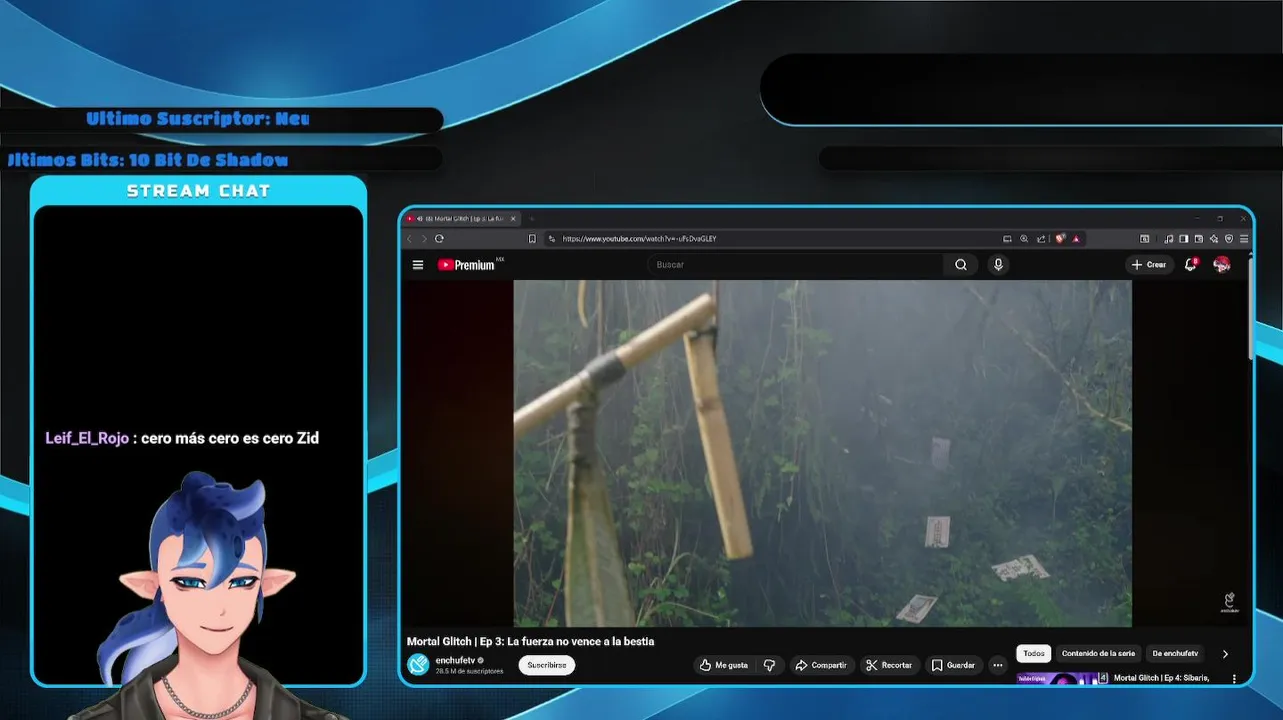Click the YouTube video player area
Image resolution: width=1283 pixels, height=720 pixels.
coord(822,453)
